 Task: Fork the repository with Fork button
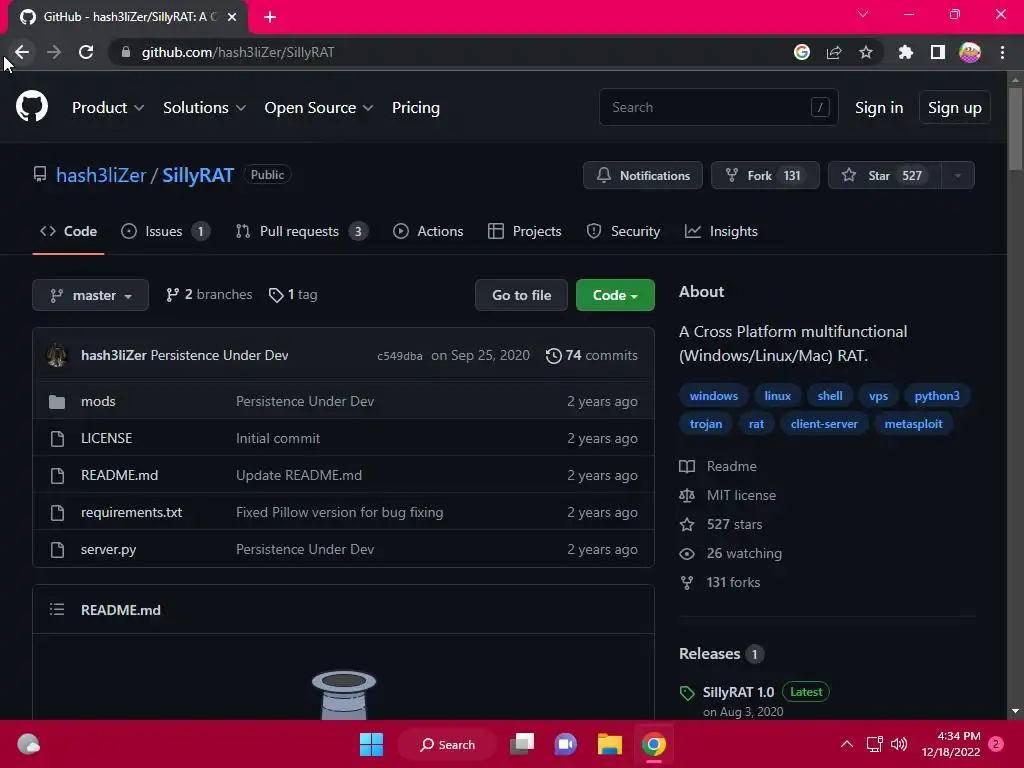pyautogui.click(x=765, y=175)
